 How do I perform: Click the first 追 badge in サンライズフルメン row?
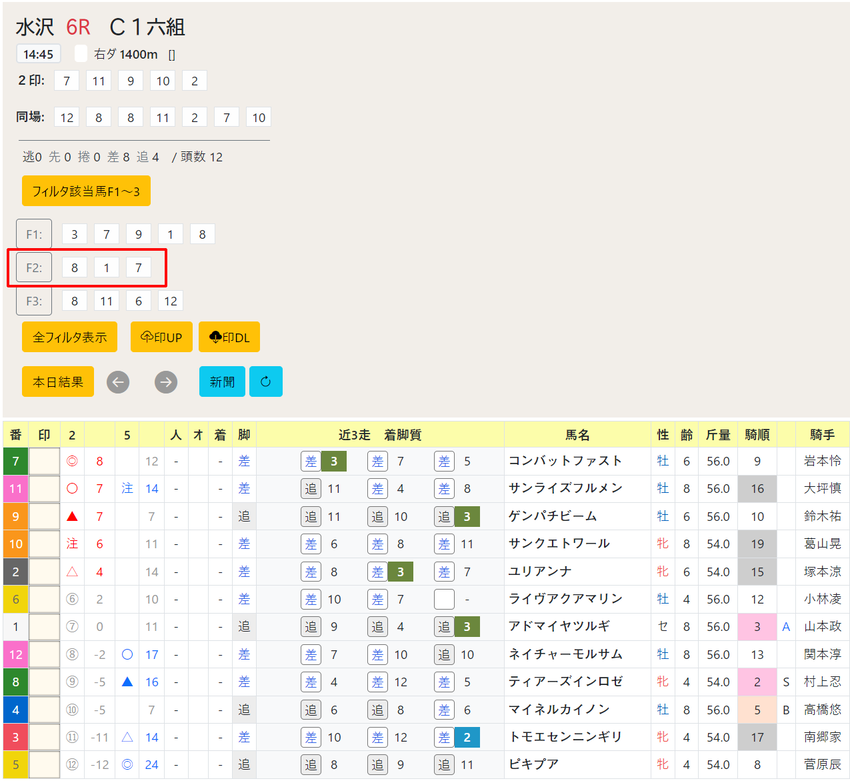tap(311, 489)
